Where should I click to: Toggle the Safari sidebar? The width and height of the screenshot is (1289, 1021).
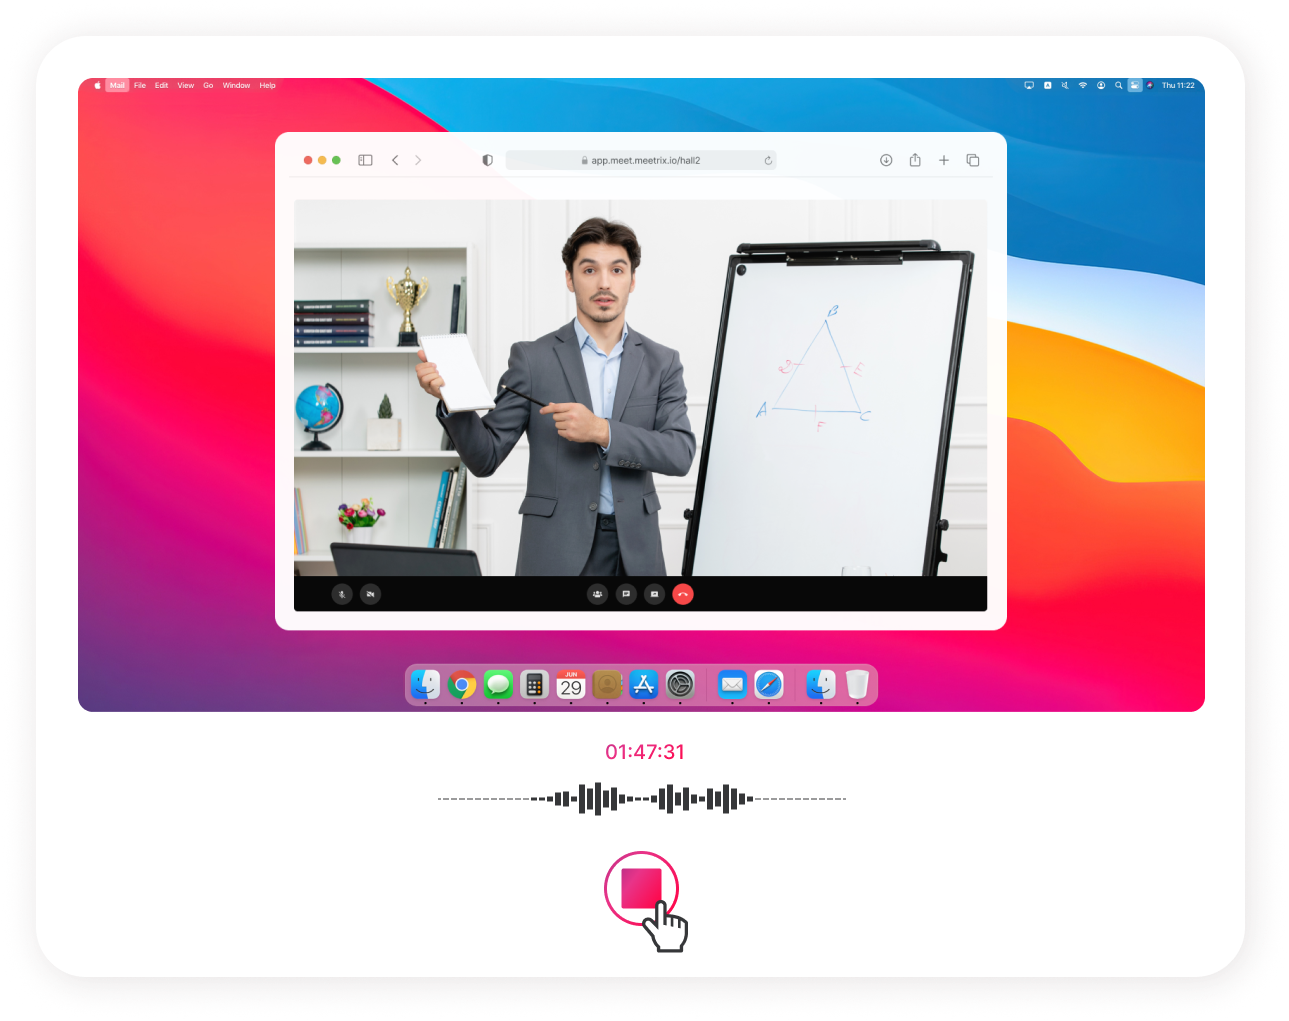click(x=365, y=159)
